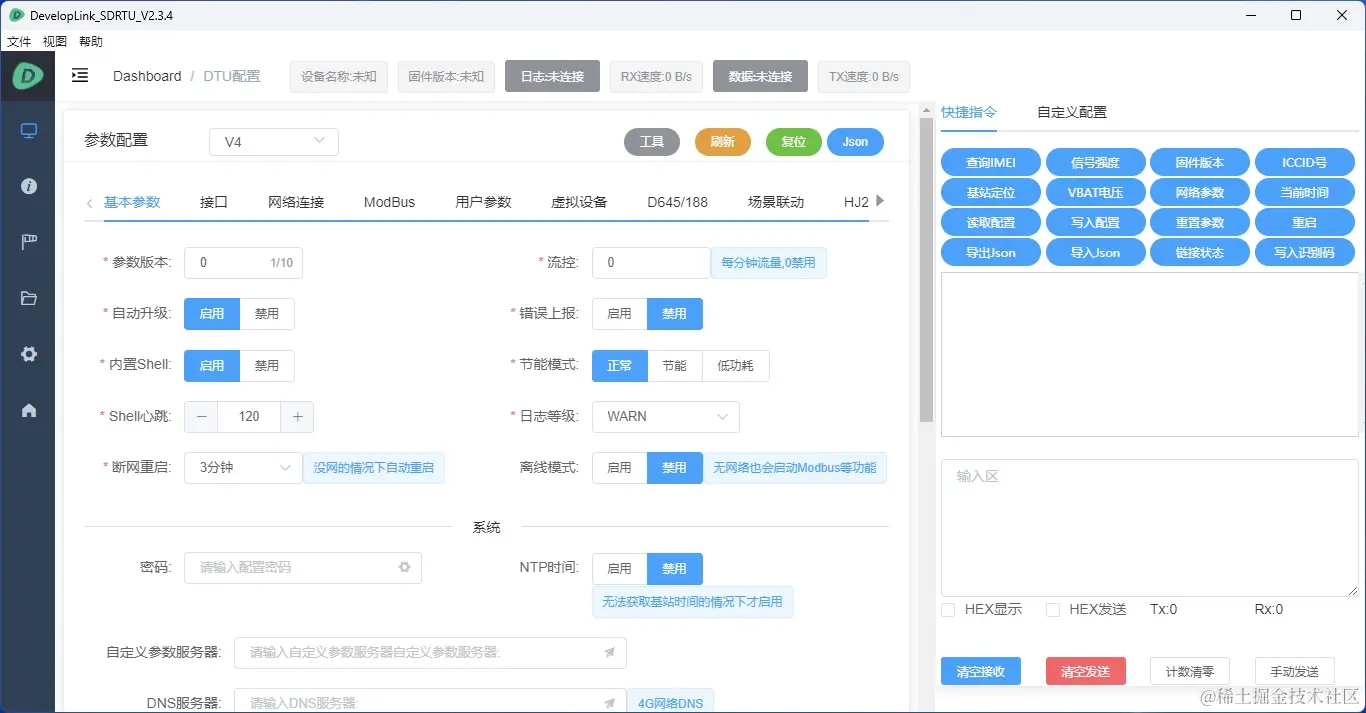Open the Dashboard monitor icon in sidebar
The height and width of the screenshot is (713, 1366).
pos(27,129)
